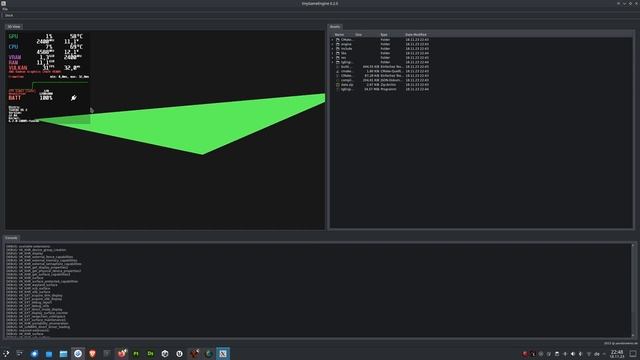
Task: Select the Console tab
Action: click(x=11, y=238)
